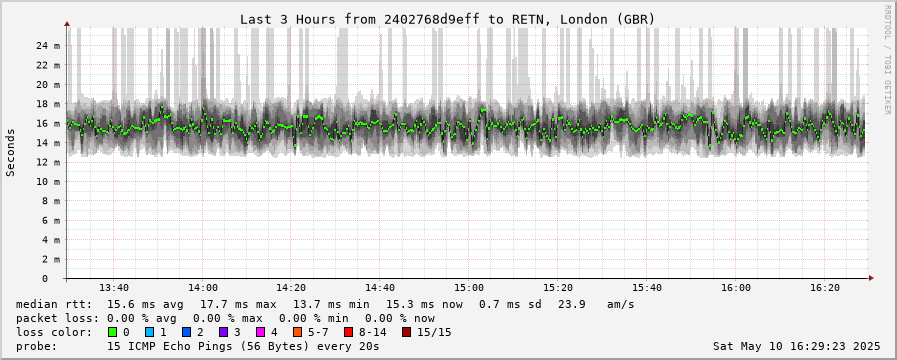Click the light blue loss color 1 swatch
897x360 pixels.
click(149, 332)
